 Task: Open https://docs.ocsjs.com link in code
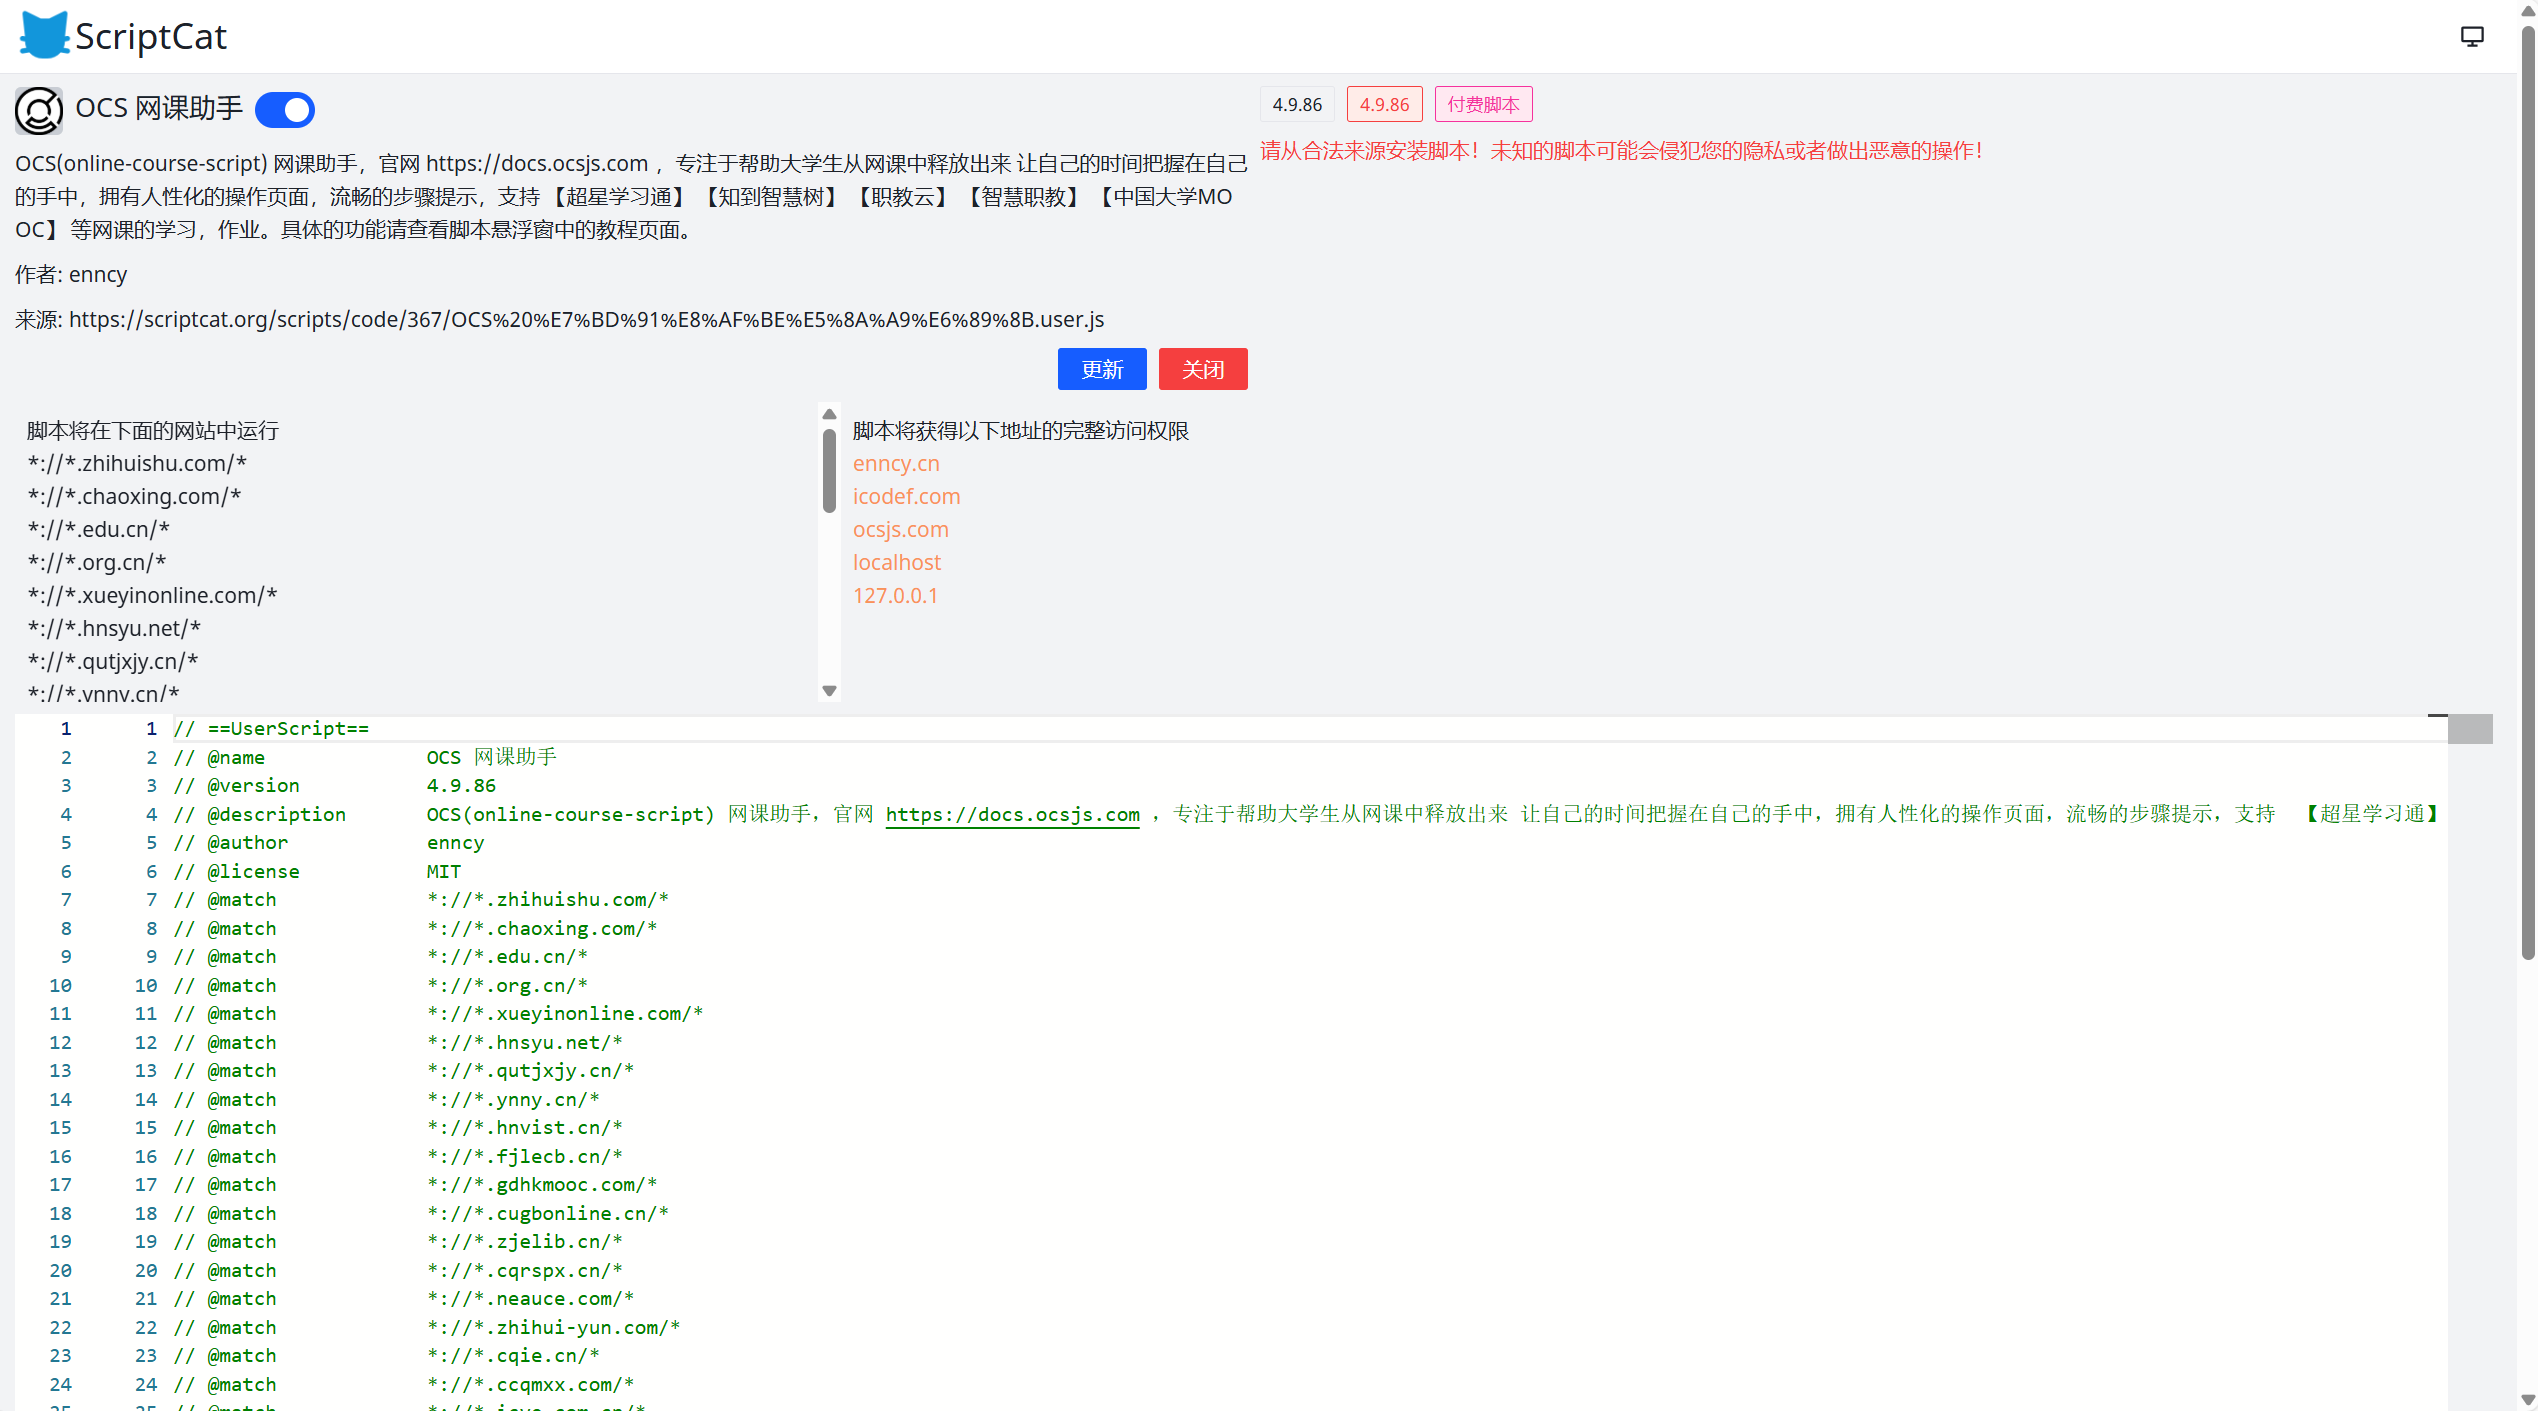[x=1012, y=814]
